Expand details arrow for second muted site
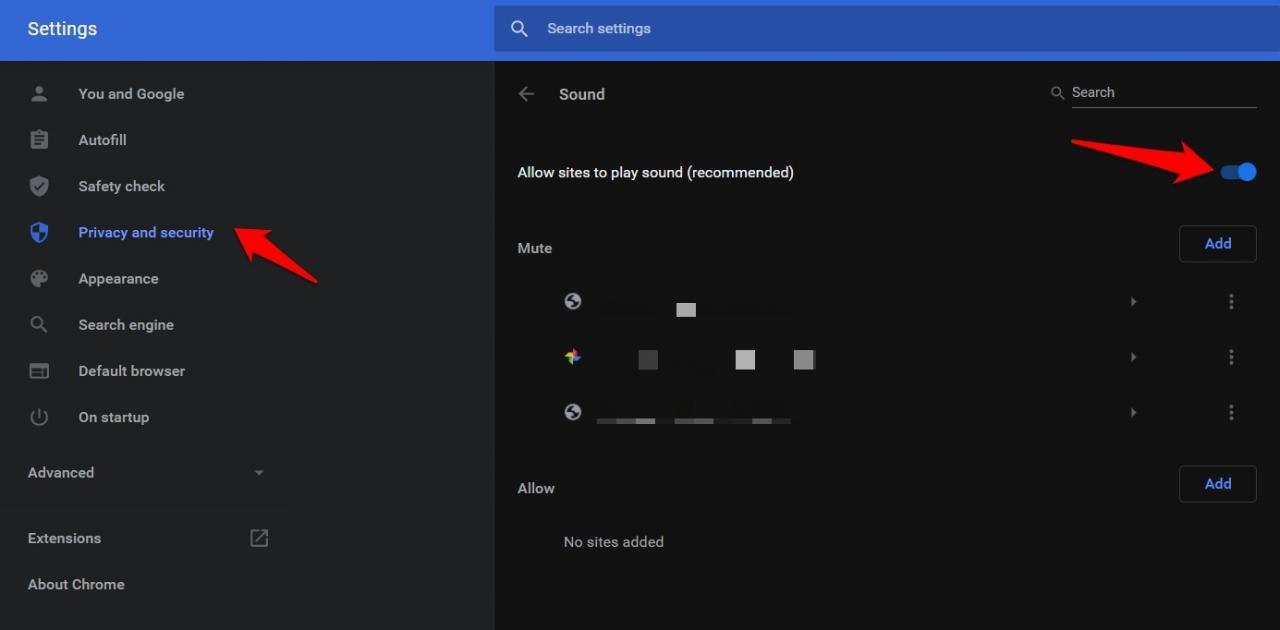The height and width of the screenshot is (630, 1280). tap(1133, 357)
